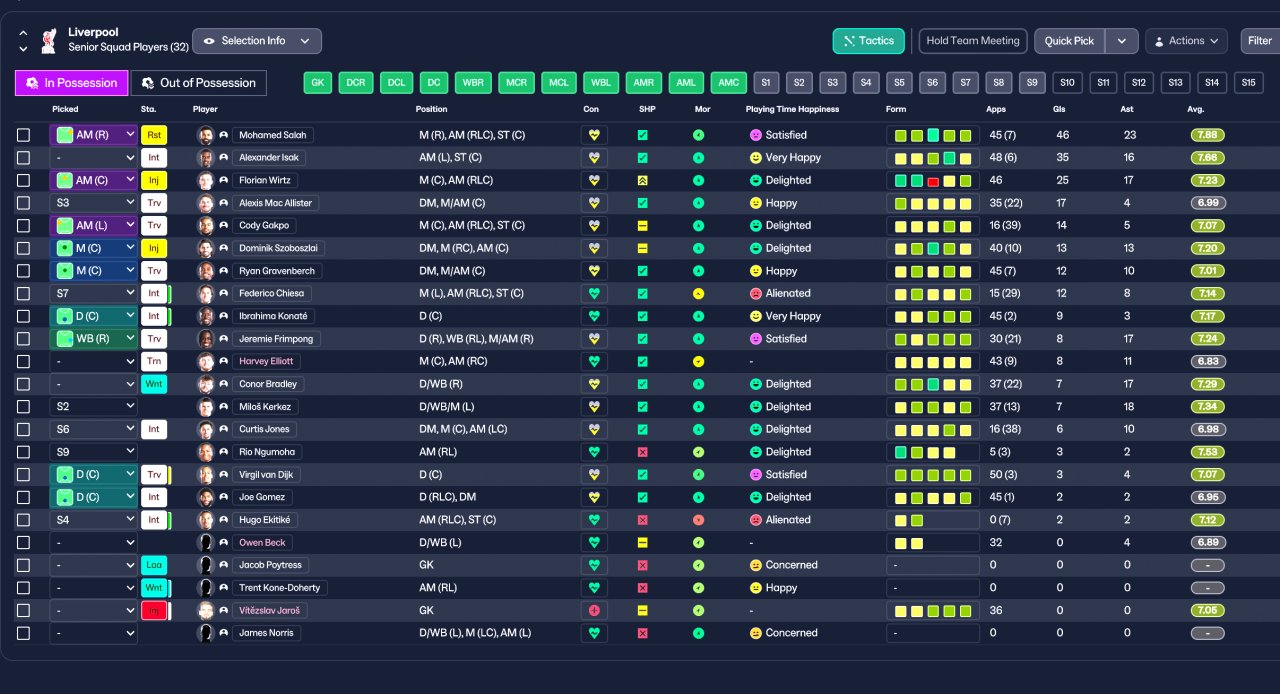
Task: Click the Tactics button
Action: tap(868, 41)
